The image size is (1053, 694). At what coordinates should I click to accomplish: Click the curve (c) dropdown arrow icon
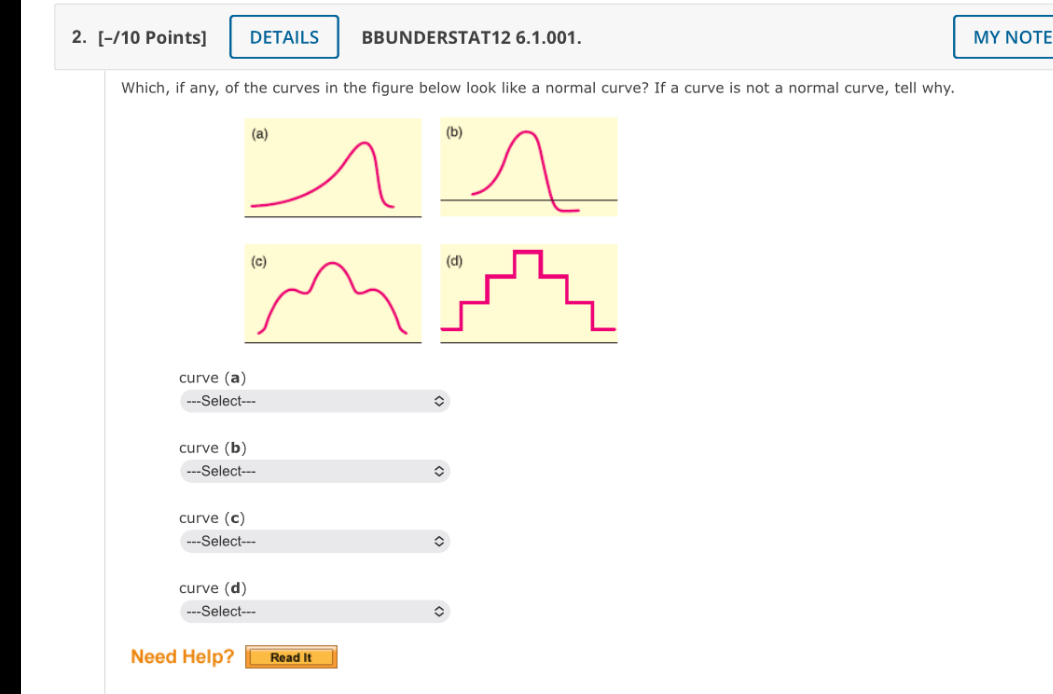439,541
